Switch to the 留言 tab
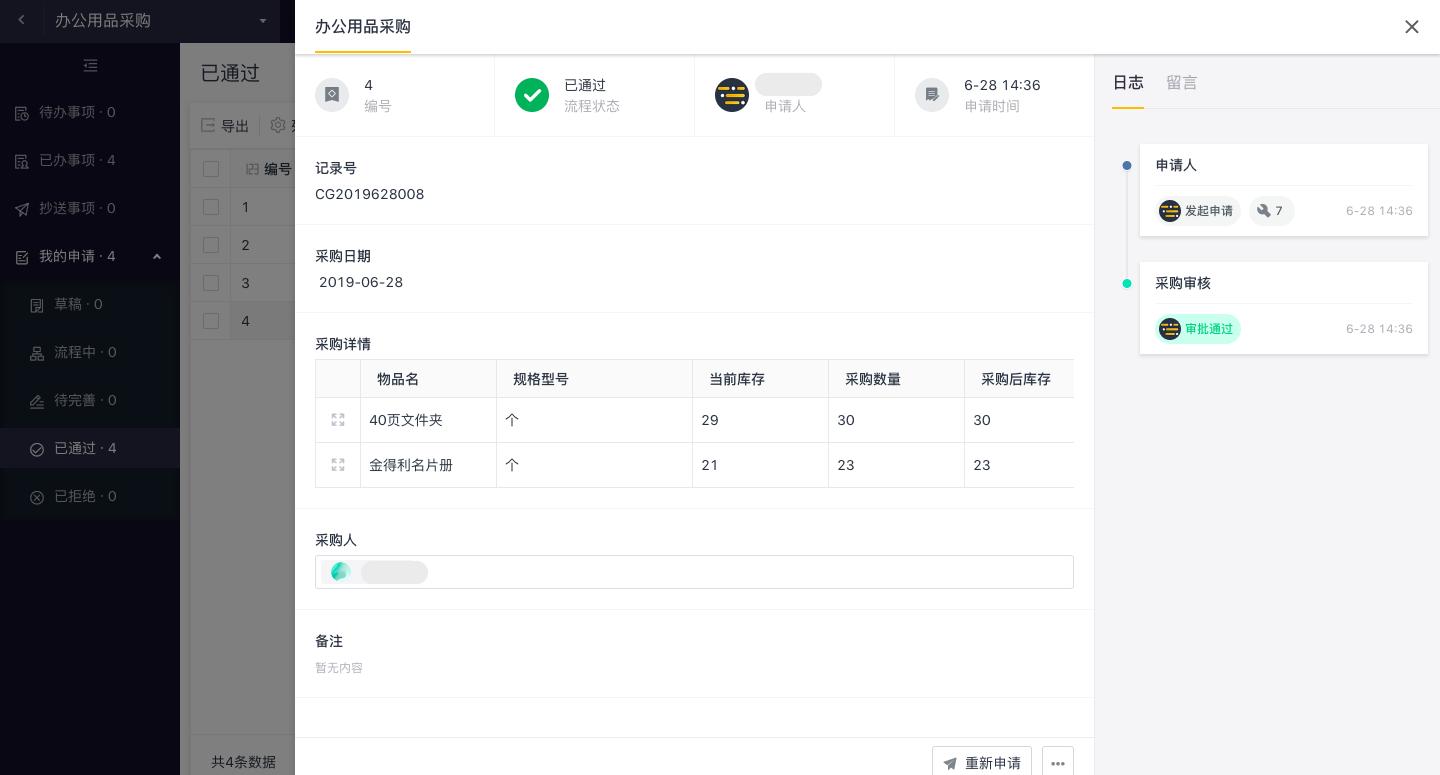Image resolution: width=1440 pixels, height=775 pixels. (x=1182, y=83)
